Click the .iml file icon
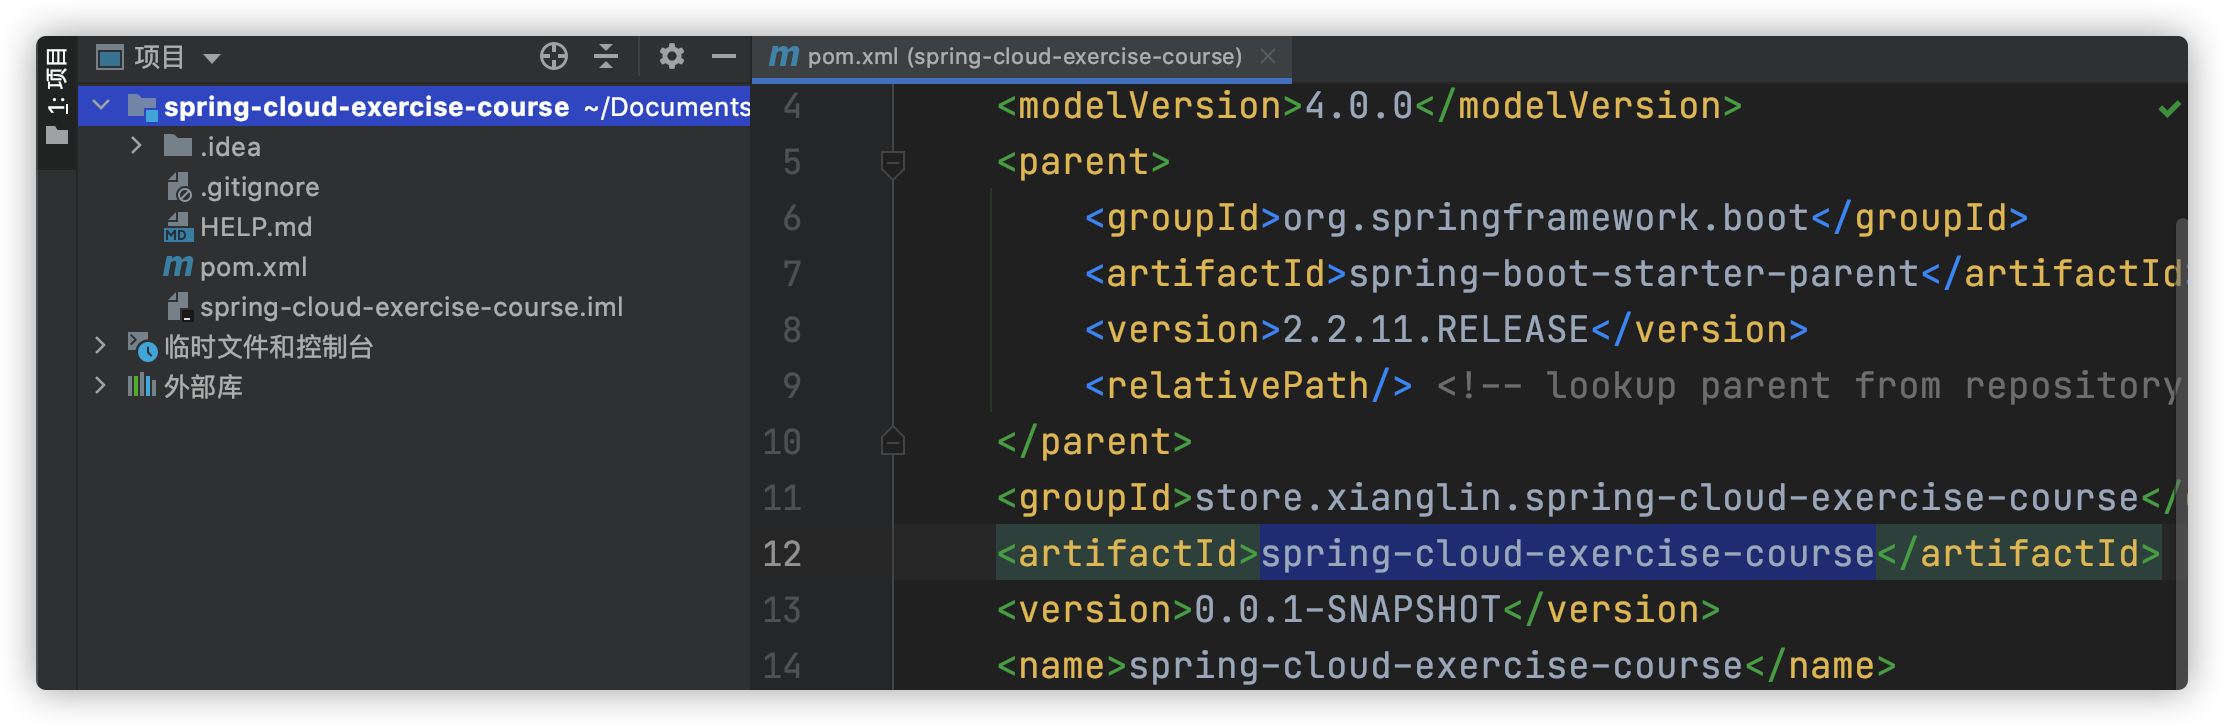 click(178, 307)
